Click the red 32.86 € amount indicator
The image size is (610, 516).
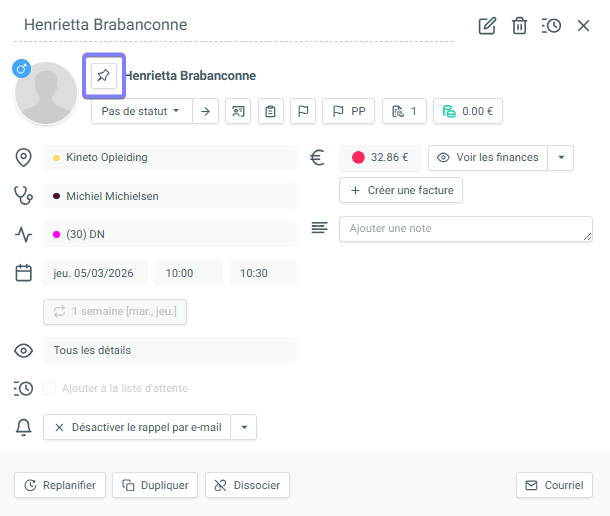380,157
